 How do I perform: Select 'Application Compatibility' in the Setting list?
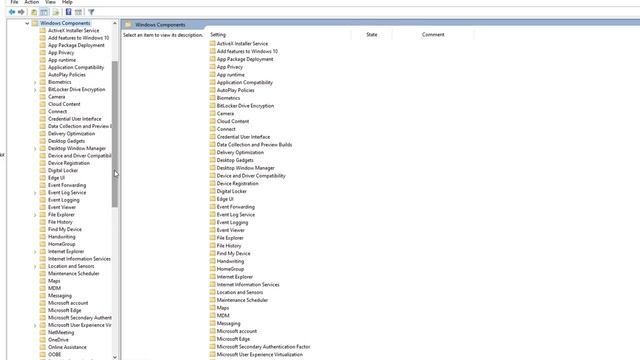coord(244,82)
